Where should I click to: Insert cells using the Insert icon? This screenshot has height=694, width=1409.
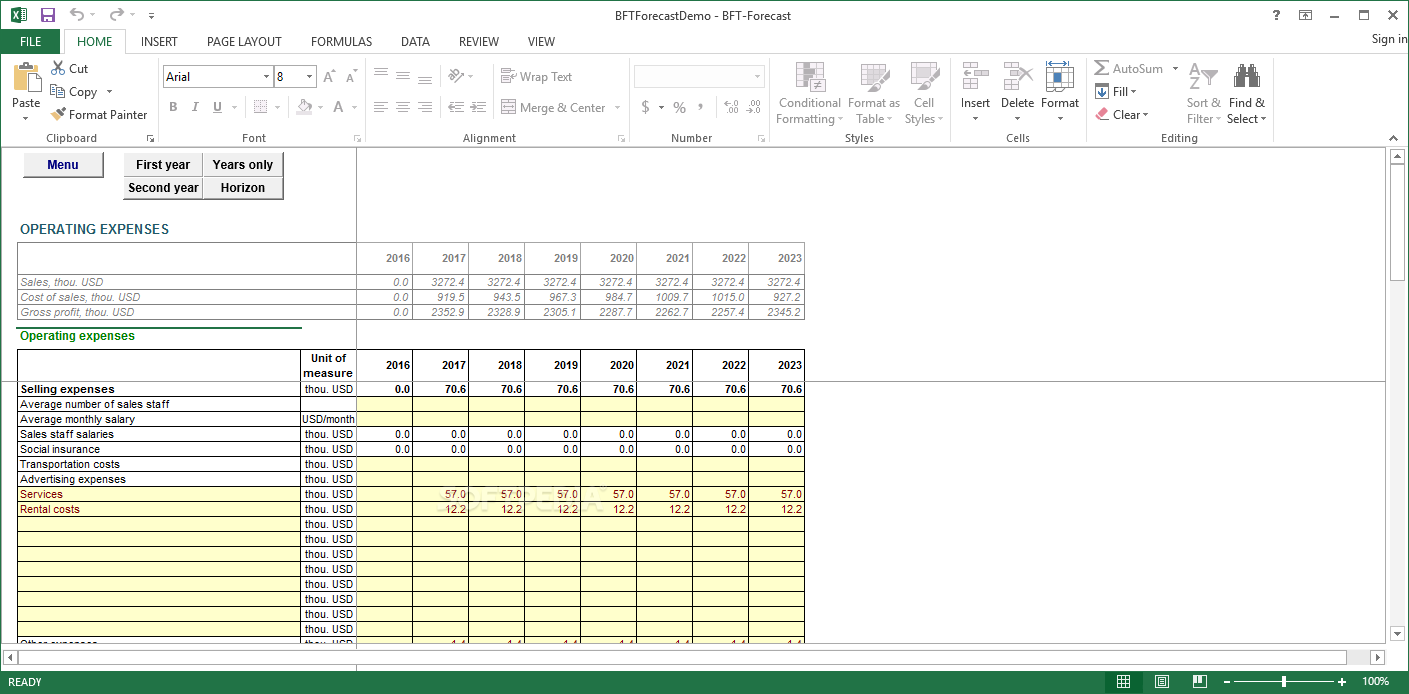975,76
